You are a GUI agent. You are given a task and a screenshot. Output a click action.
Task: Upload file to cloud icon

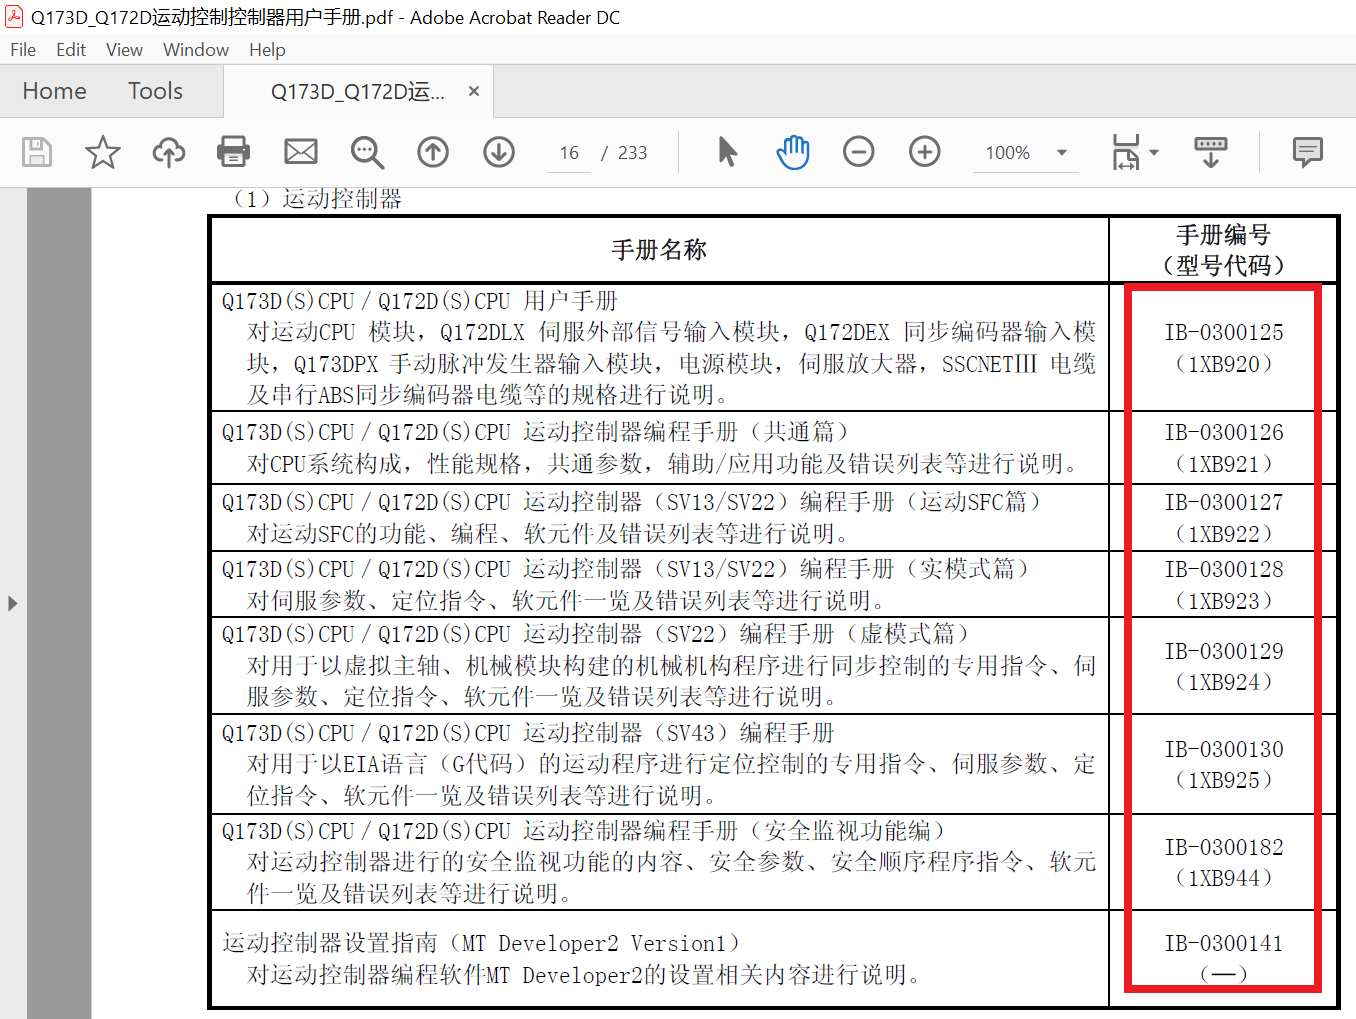click(168, 152)
